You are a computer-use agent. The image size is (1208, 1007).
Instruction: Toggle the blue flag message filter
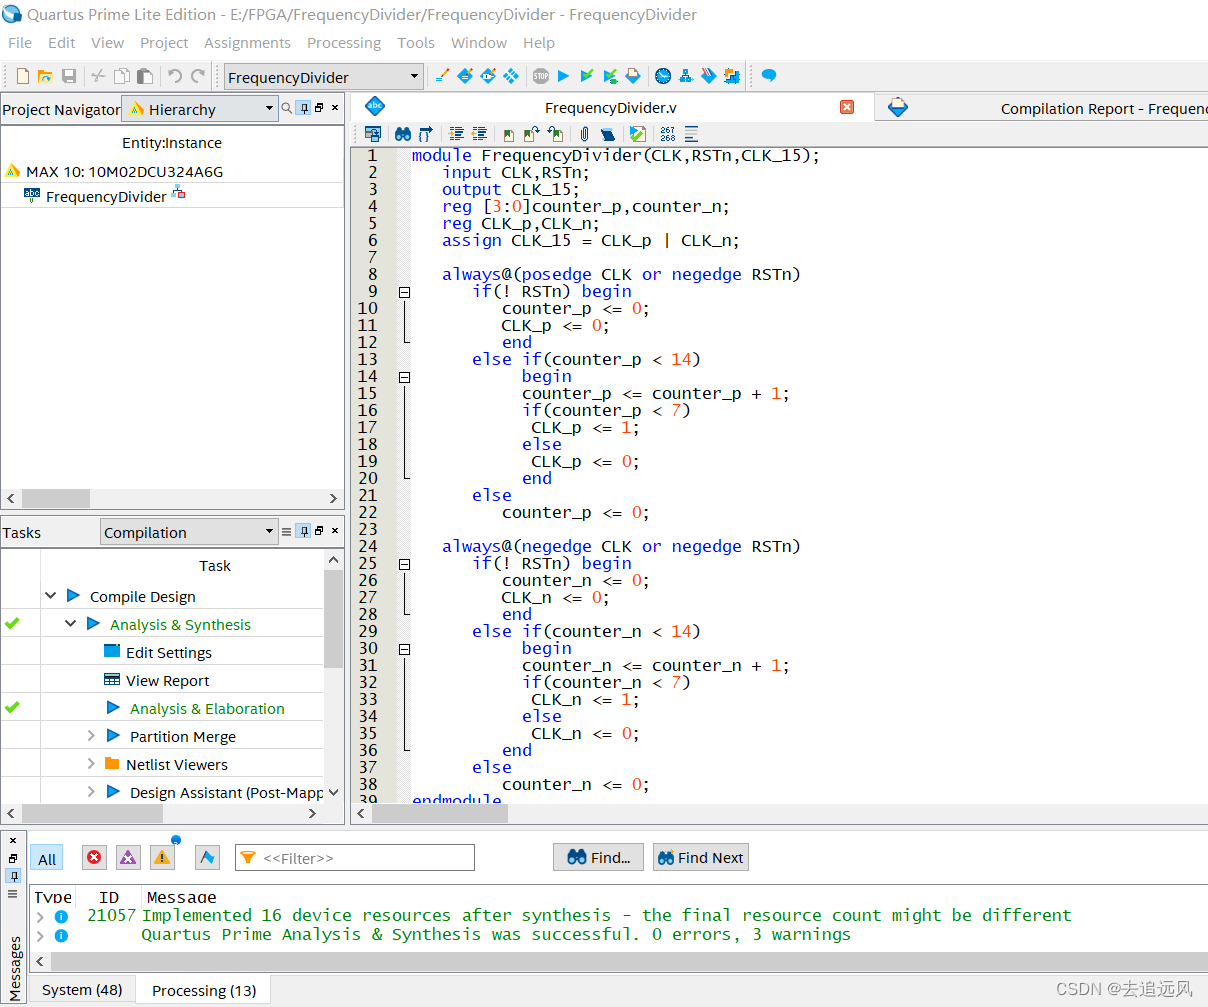tap(207, 857)
